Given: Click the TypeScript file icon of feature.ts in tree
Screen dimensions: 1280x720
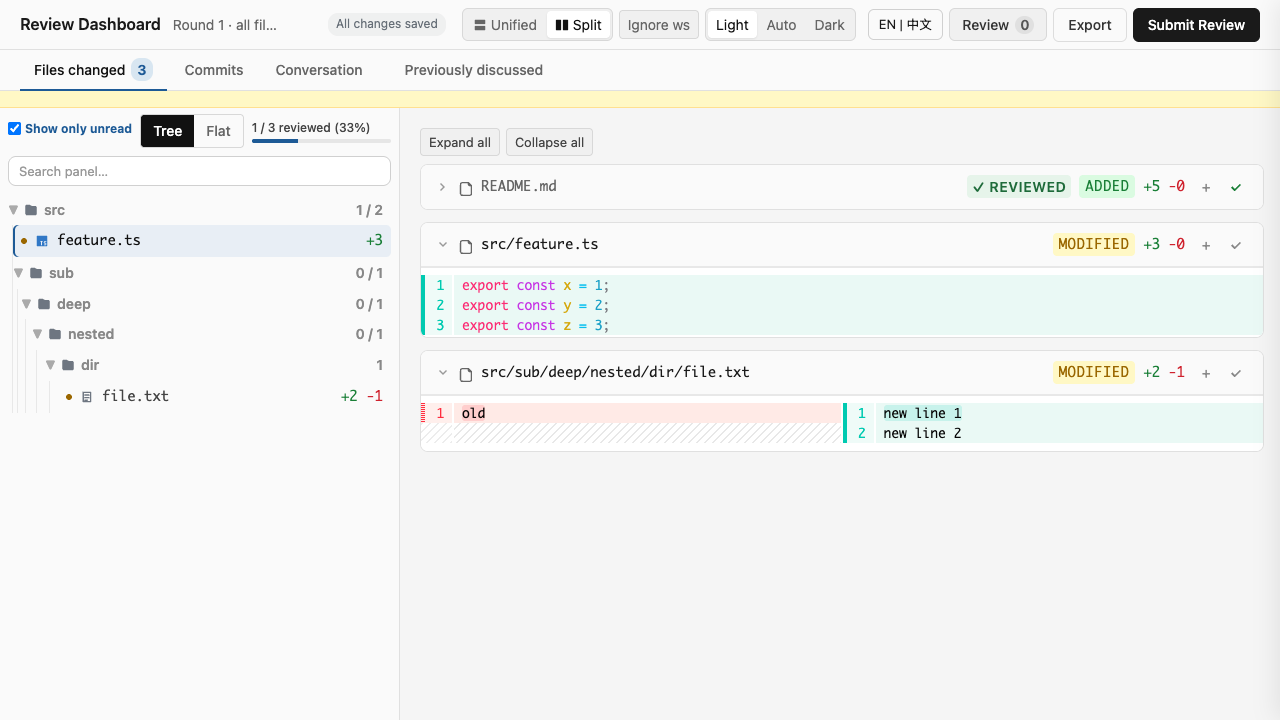Looking at the screenshot, I should coord(42,241).
